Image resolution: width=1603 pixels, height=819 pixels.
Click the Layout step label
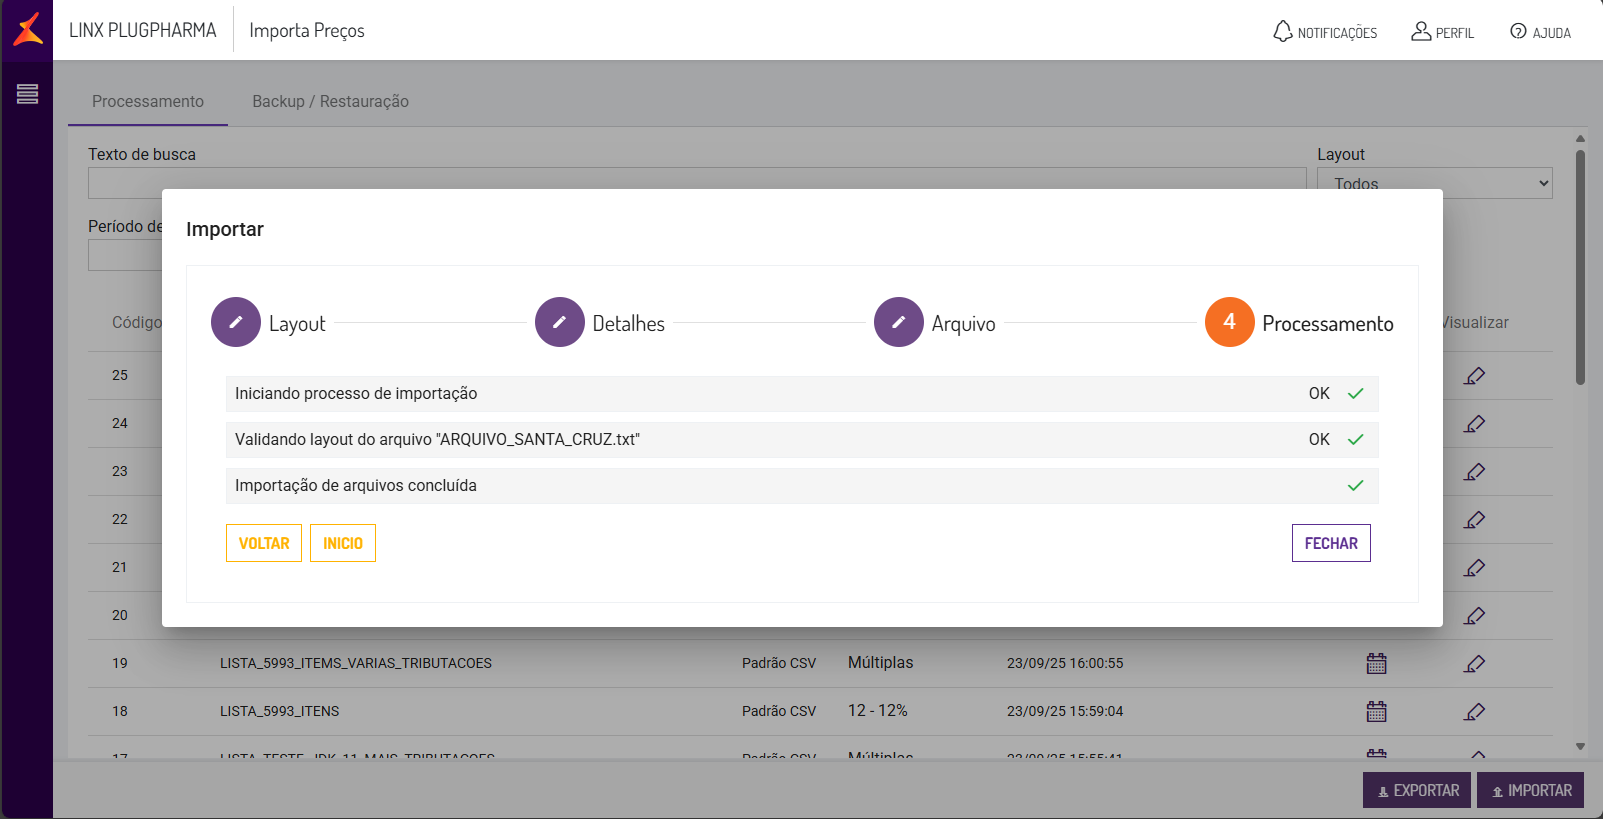click(x=297, y=323)
